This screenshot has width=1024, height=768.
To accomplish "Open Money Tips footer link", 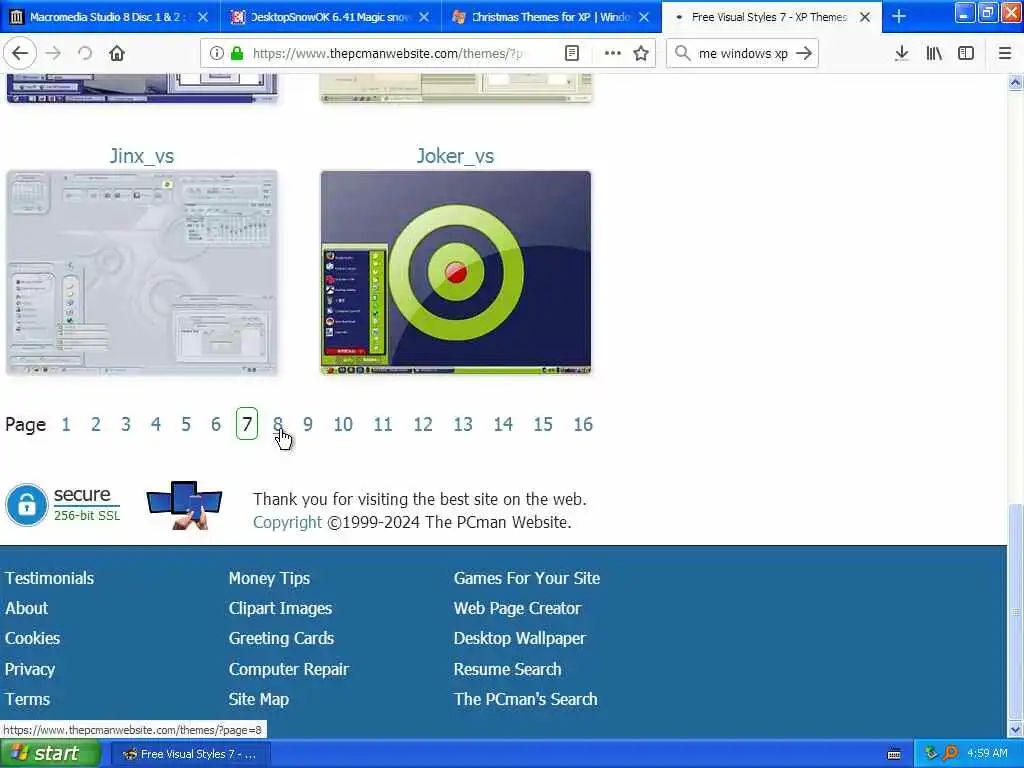I will pos(269,579).
